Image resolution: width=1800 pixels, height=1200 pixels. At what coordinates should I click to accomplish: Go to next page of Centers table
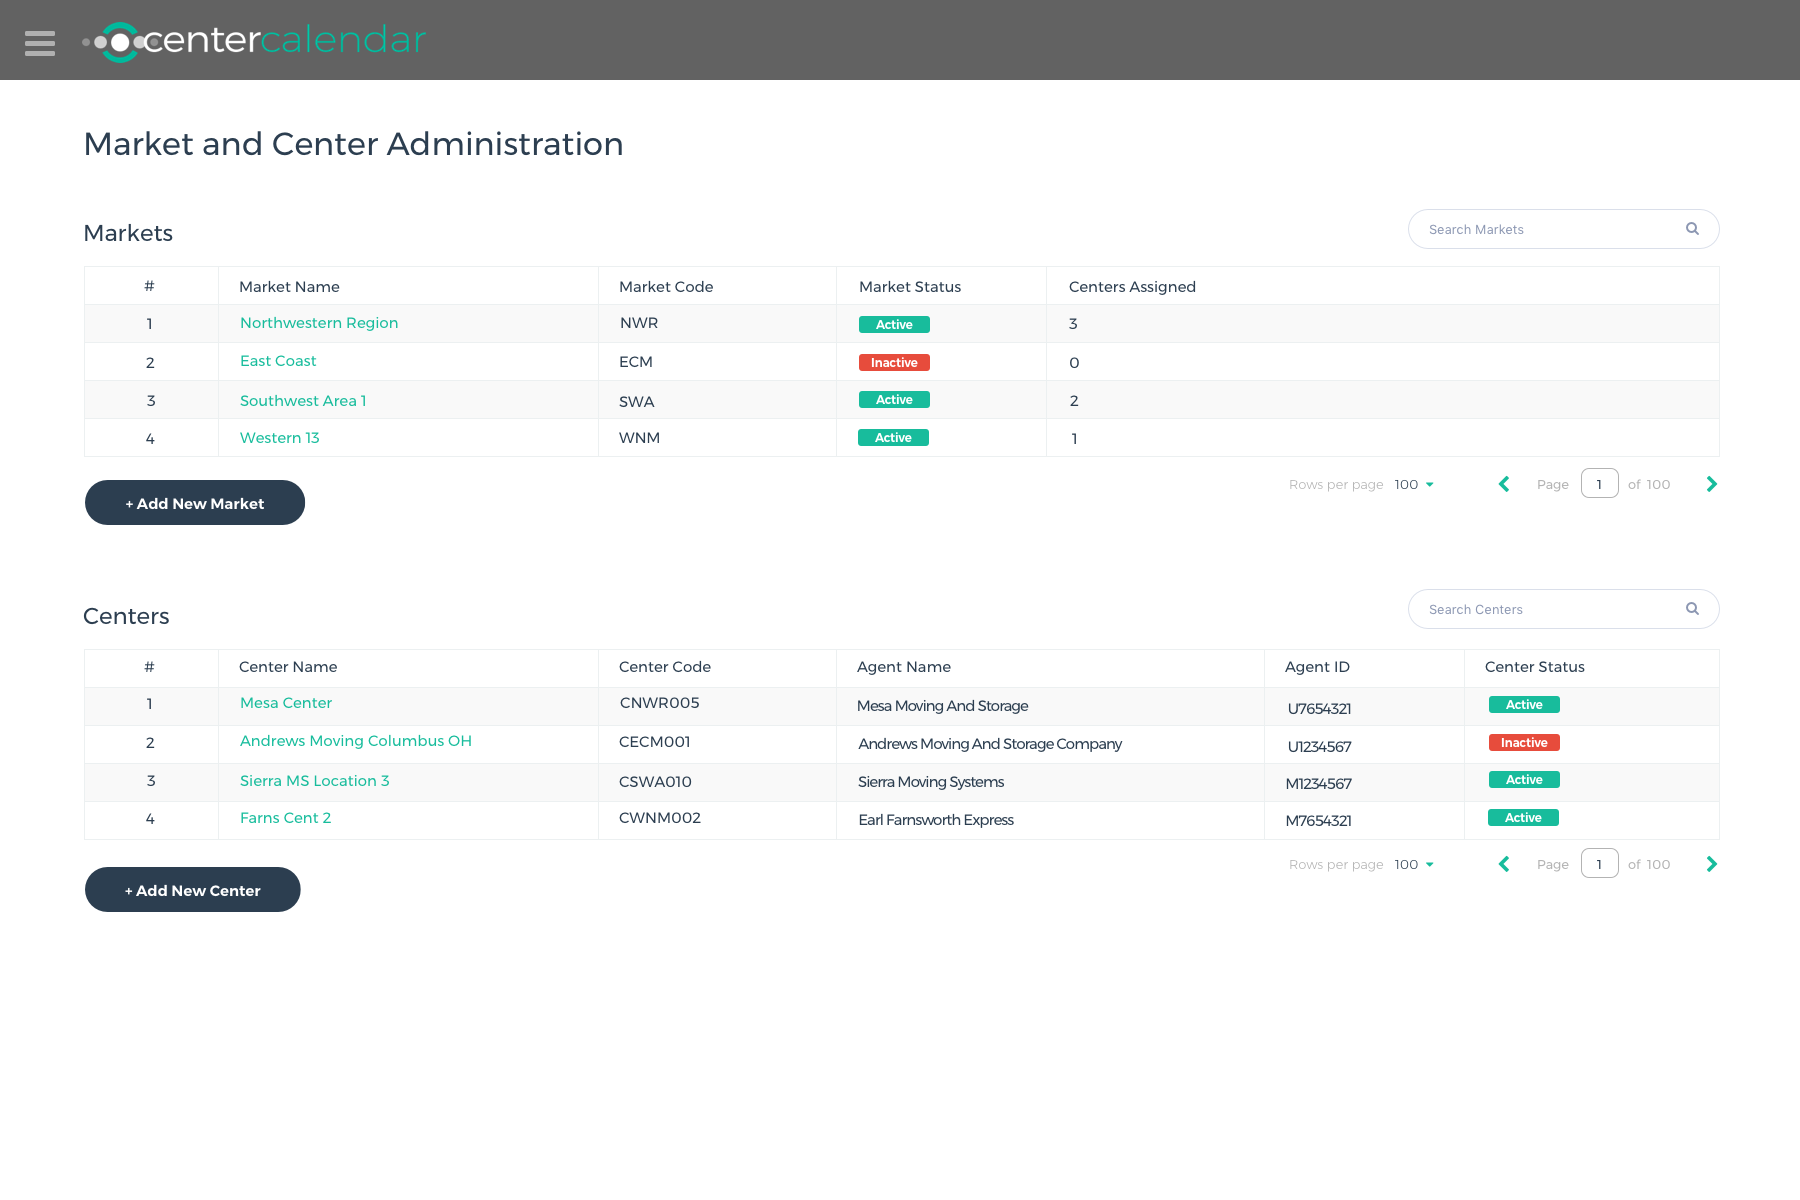(1711, 864)
